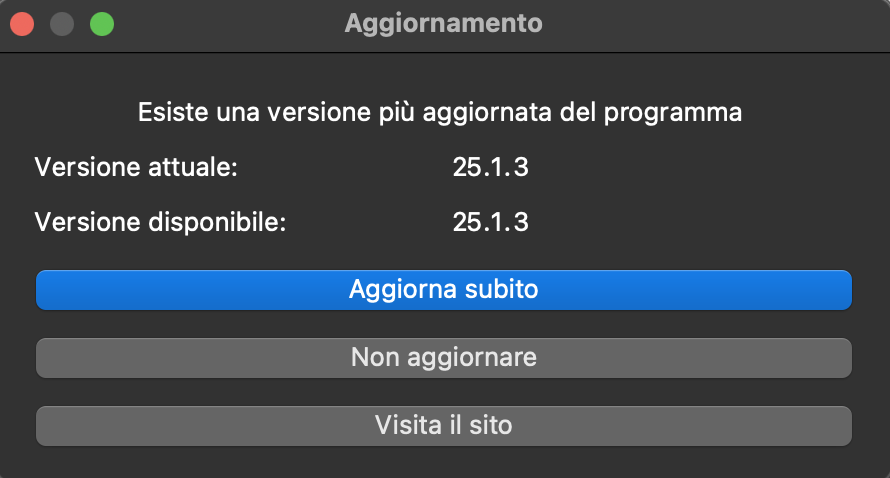890x478 pixels.
Task: Click the green zoom window button
Action: 101,23
